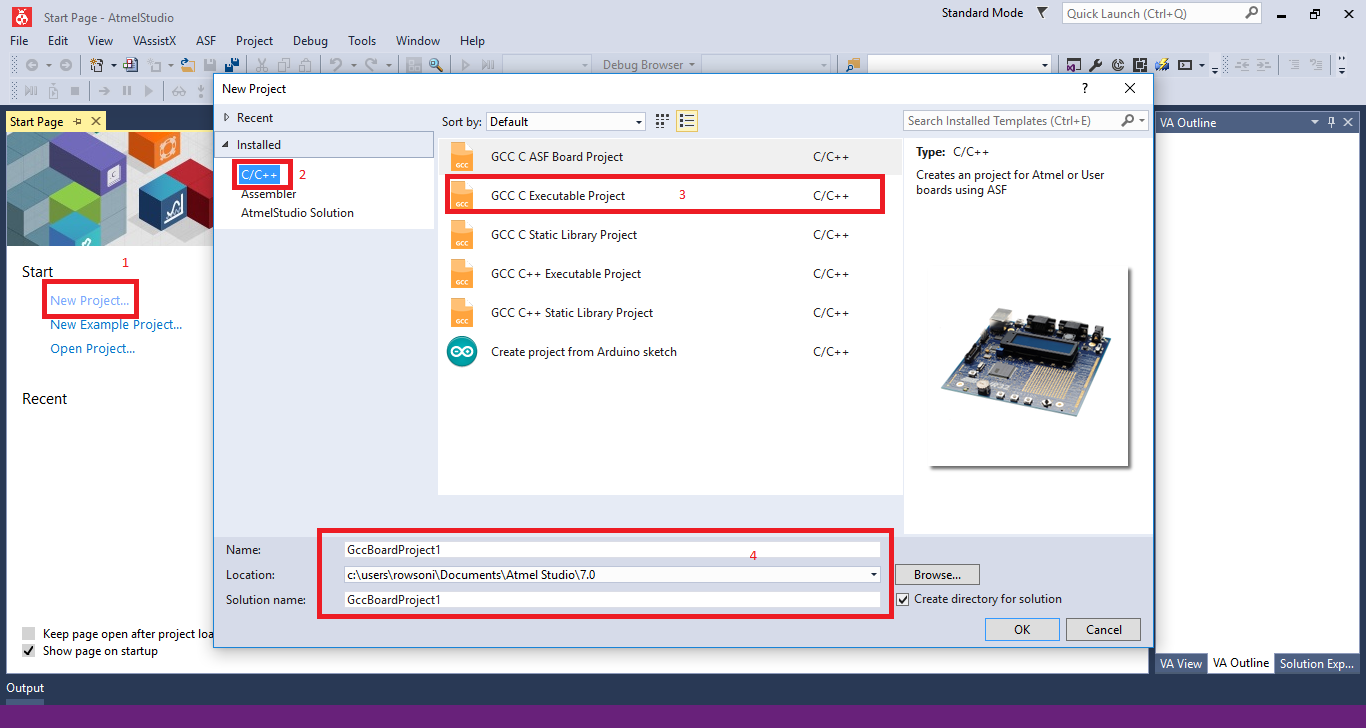Enable Keep page open after project load

29,632
